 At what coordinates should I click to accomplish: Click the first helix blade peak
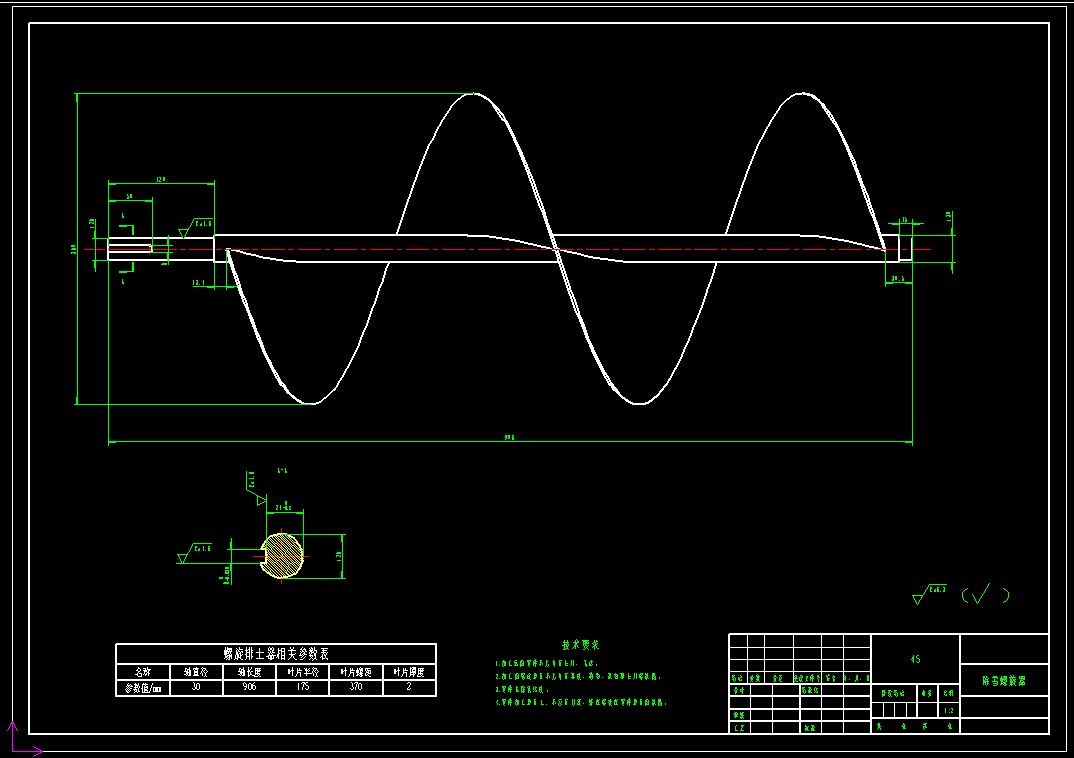point(473,94)
